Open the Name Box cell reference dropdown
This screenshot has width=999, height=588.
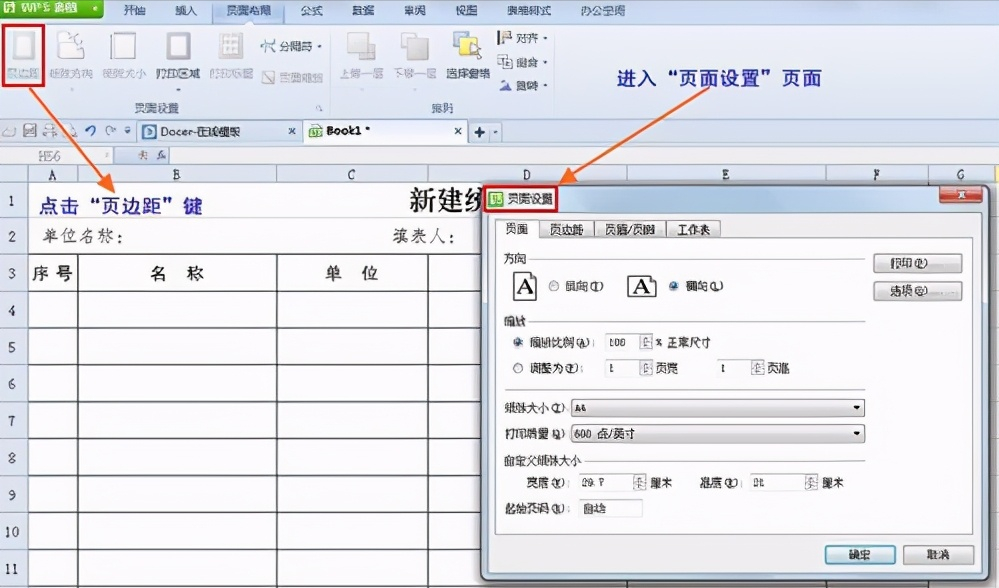coord(106,155)
